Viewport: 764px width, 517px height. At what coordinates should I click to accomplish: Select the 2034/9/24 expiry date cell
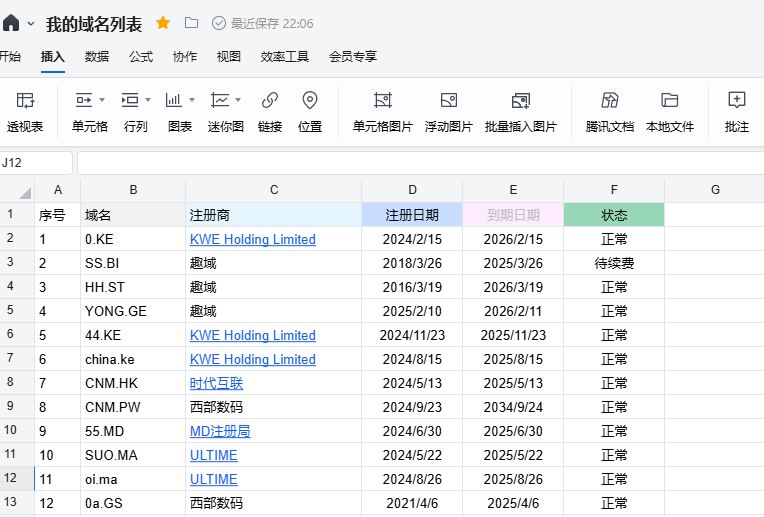click(x=513, y=407)
